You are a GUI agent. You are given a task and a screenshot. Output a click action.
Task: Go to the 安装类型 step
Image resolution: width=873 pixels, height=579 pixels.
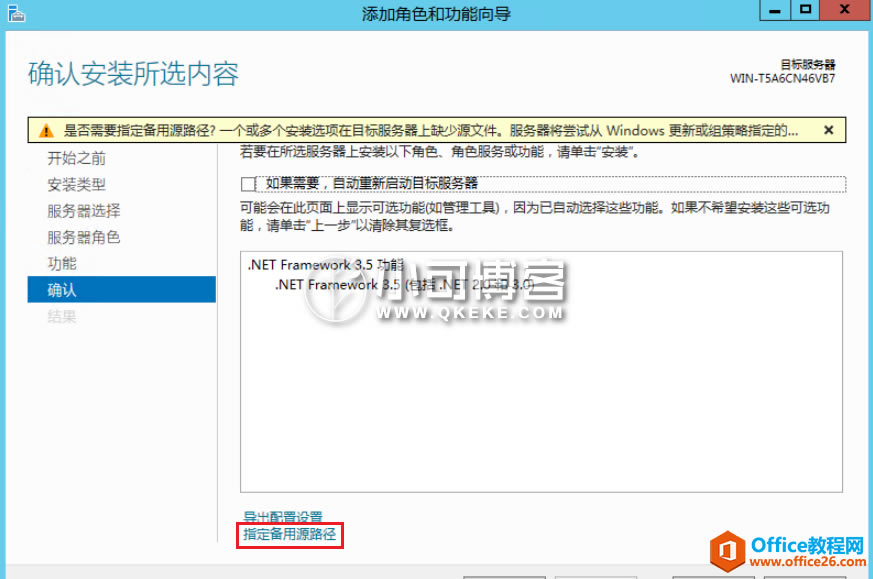[x=76, y=184]
